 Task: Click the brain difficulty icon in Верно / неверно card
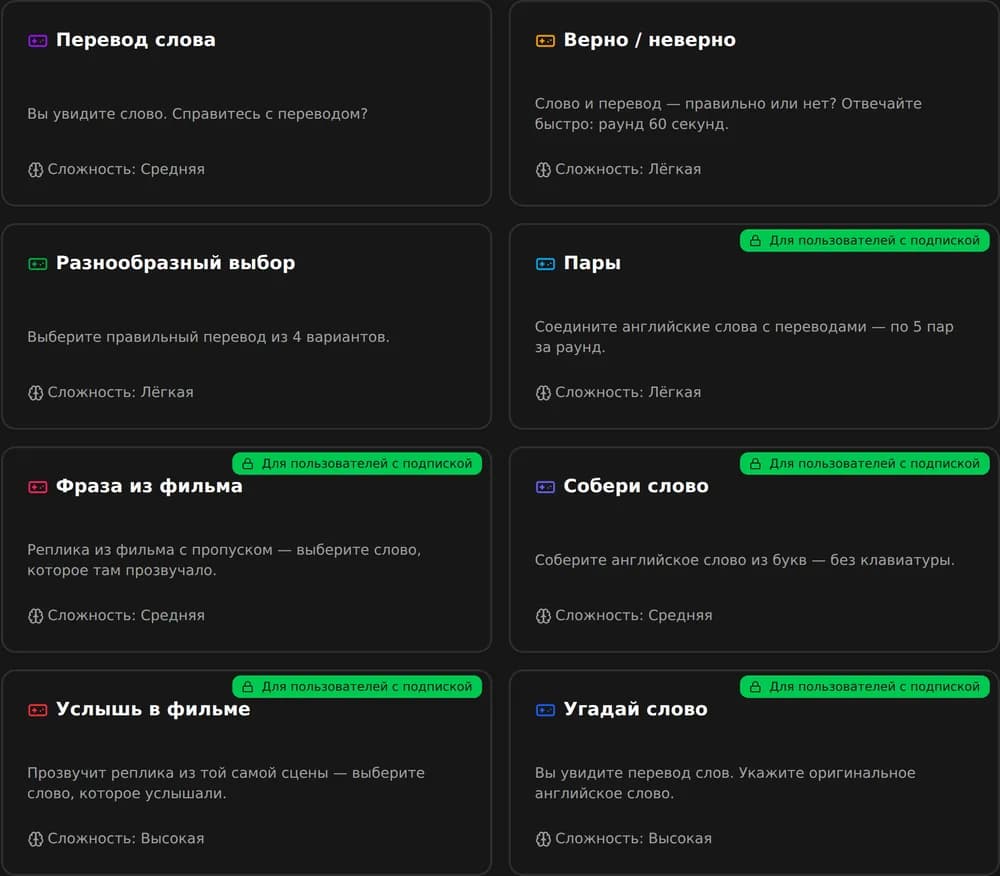pyautogui.click(x=543, y=170)
